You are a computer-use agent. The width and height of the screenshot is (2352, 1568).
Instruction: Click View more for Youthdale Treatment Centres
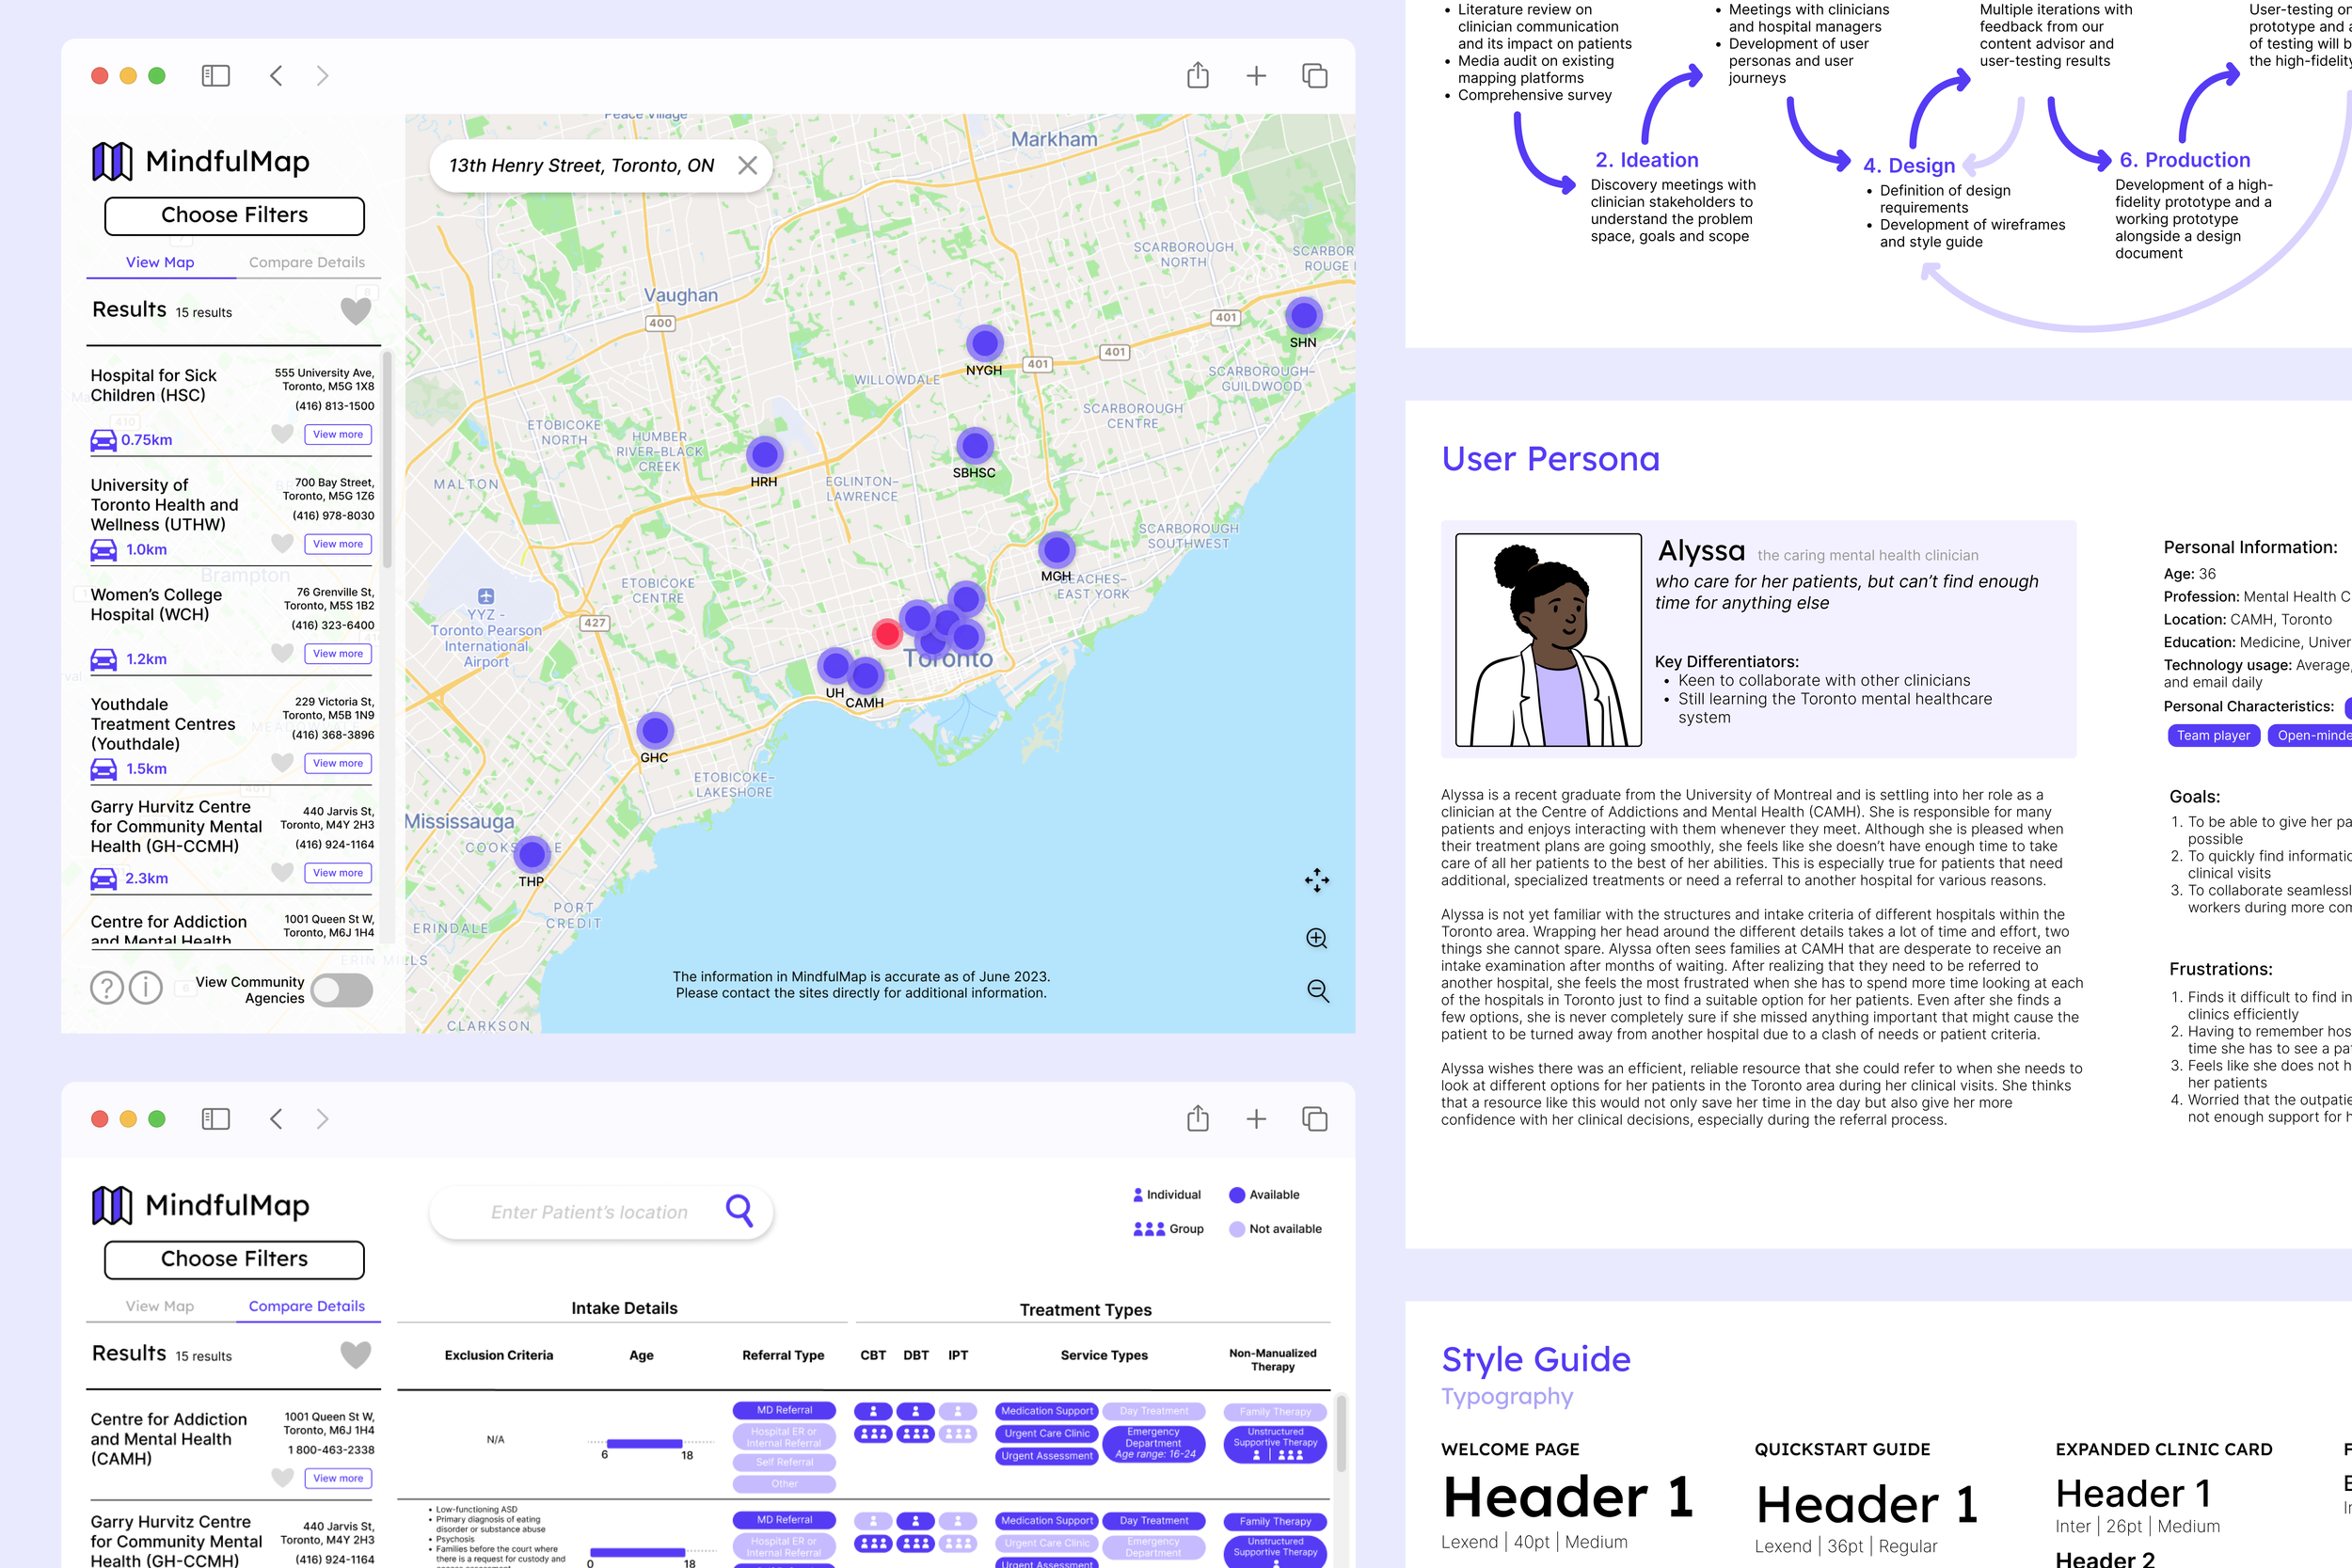point(338,763)
